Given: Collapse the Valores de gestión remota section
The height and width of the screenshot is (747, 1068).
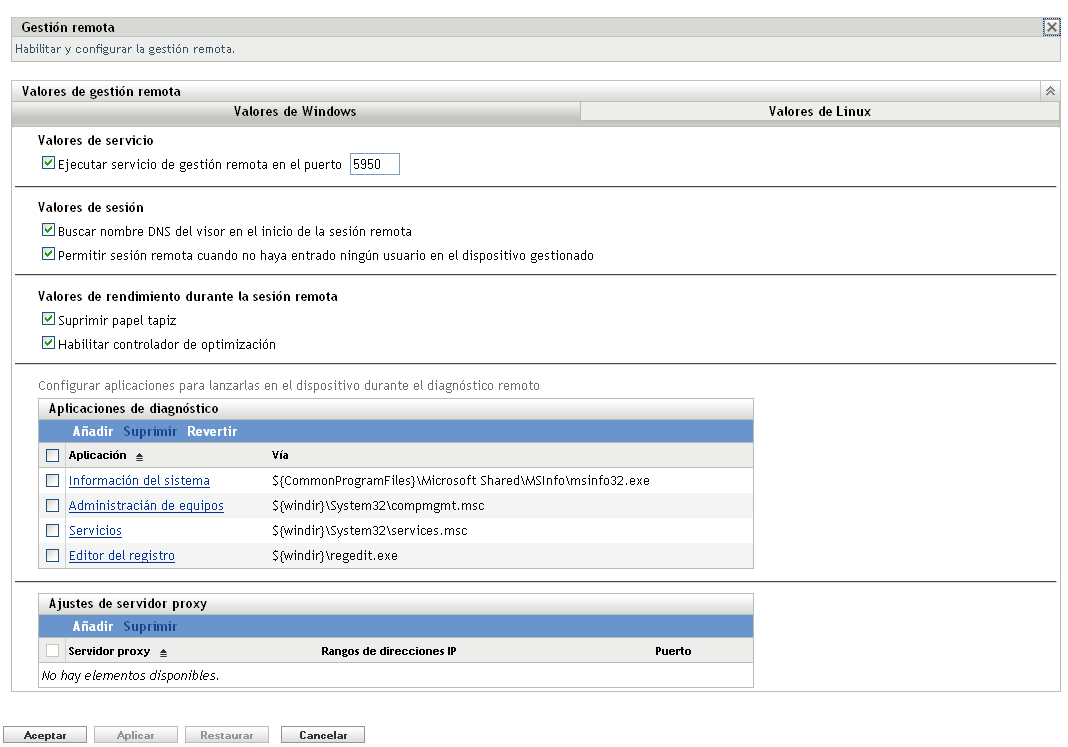Looking at the screenshot, I should [x=1049, y=90].
